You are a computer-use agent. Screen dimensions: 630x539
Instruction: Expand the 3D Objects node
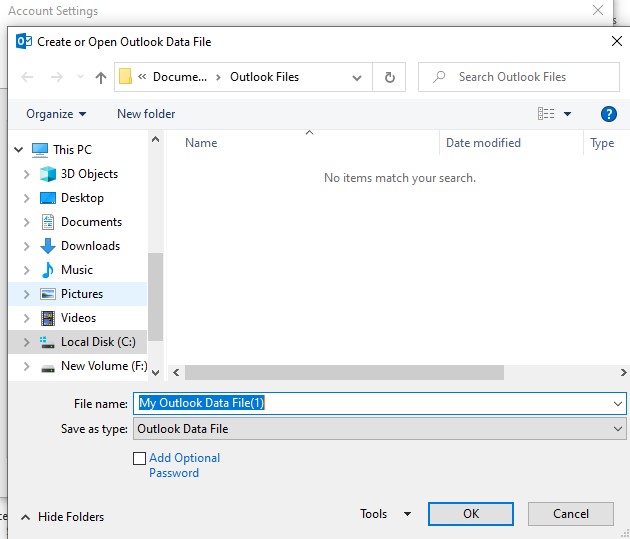coord(27,174)
